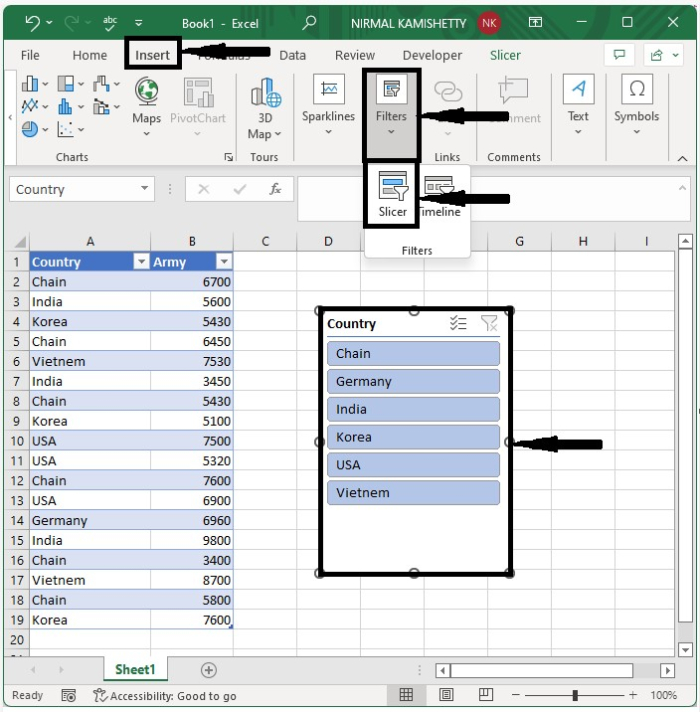The image size is (700, 712).
Task: Filter slicer by India
Action: pyautogui.click(x=413, y=409)
